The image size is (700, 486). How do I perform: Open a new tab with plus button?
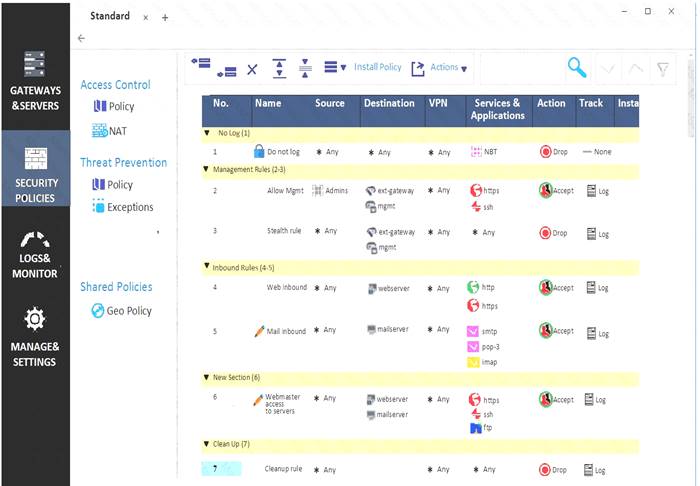pyautogui.click(x=165, y=18)
